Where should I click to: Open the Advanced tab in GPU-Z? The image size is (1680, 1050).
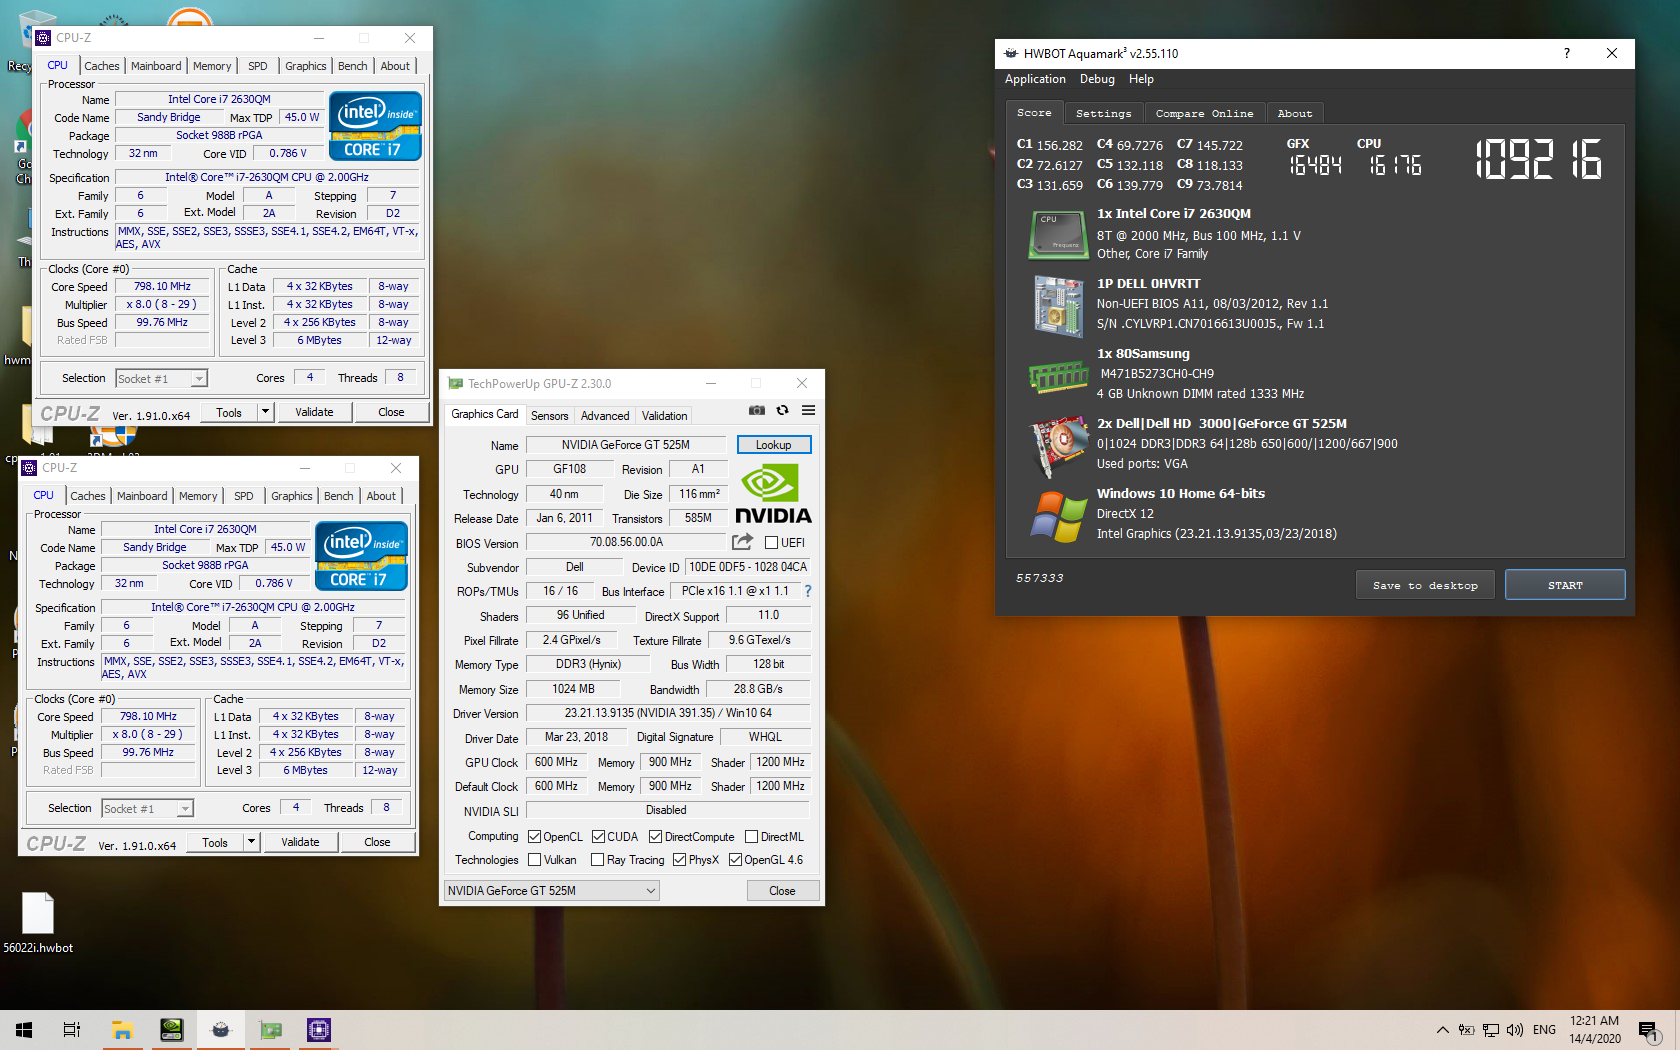605,416
